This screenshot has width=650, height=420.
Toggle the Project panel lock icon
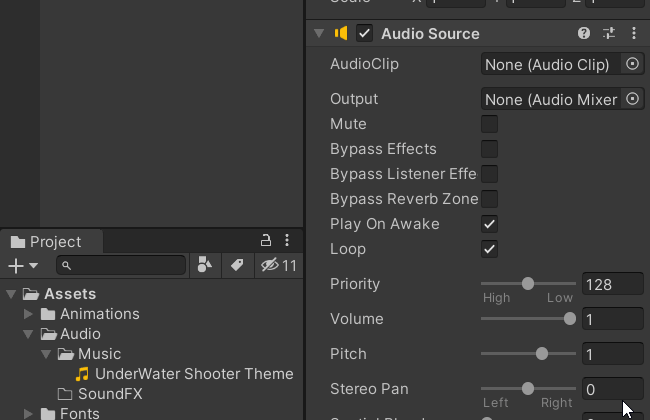coord(266,240)
